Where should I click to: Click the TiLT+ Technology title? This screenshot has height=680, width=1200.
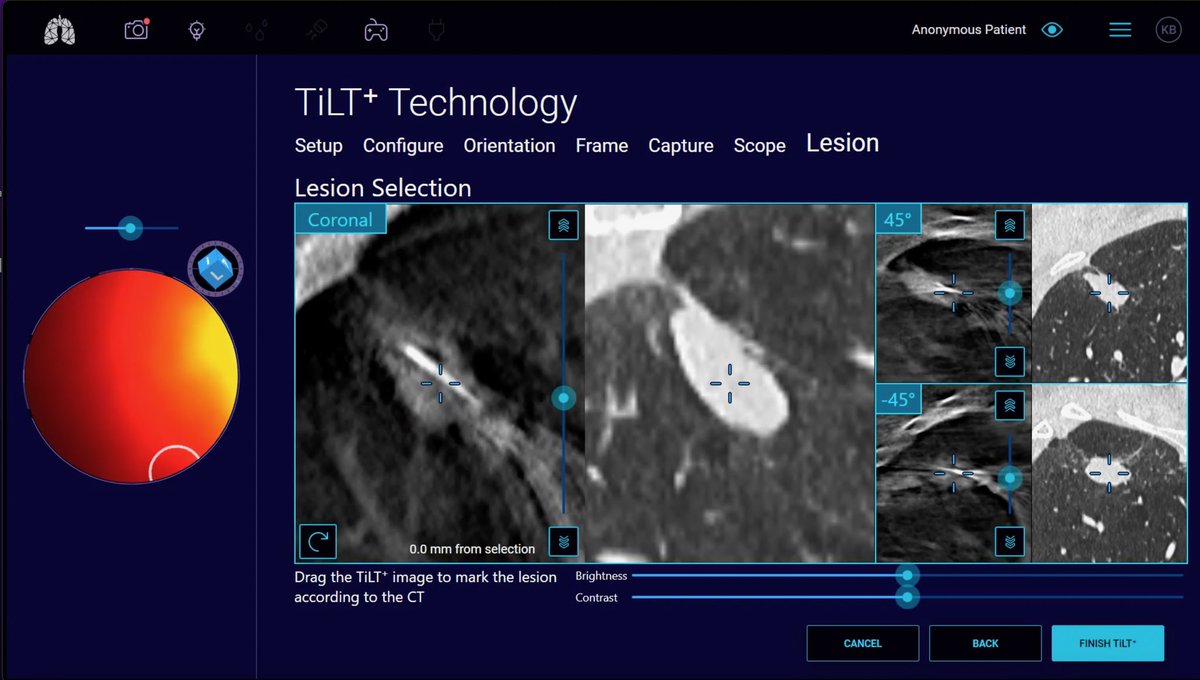point(436,103)
